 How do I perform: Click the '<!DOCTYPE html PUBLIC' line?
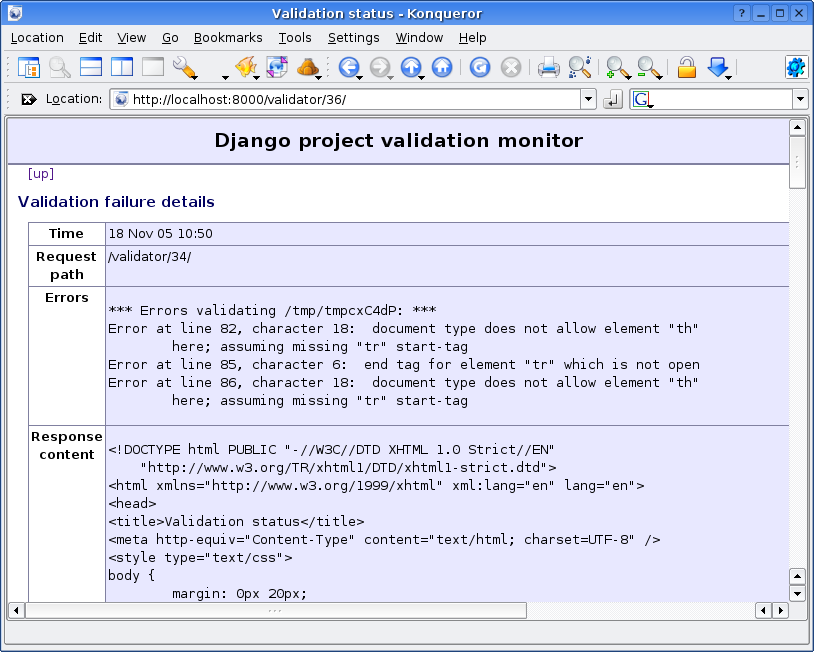pyautogui.click(x=331, y=450)
